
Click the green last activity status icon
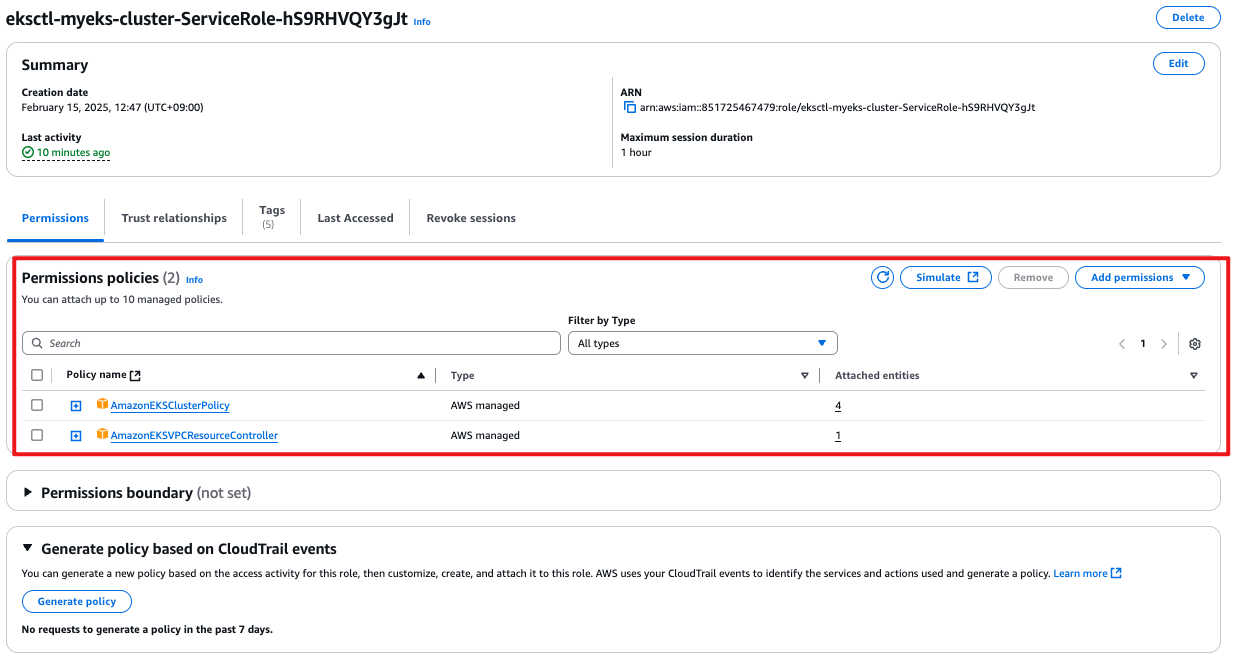(28, 153)
